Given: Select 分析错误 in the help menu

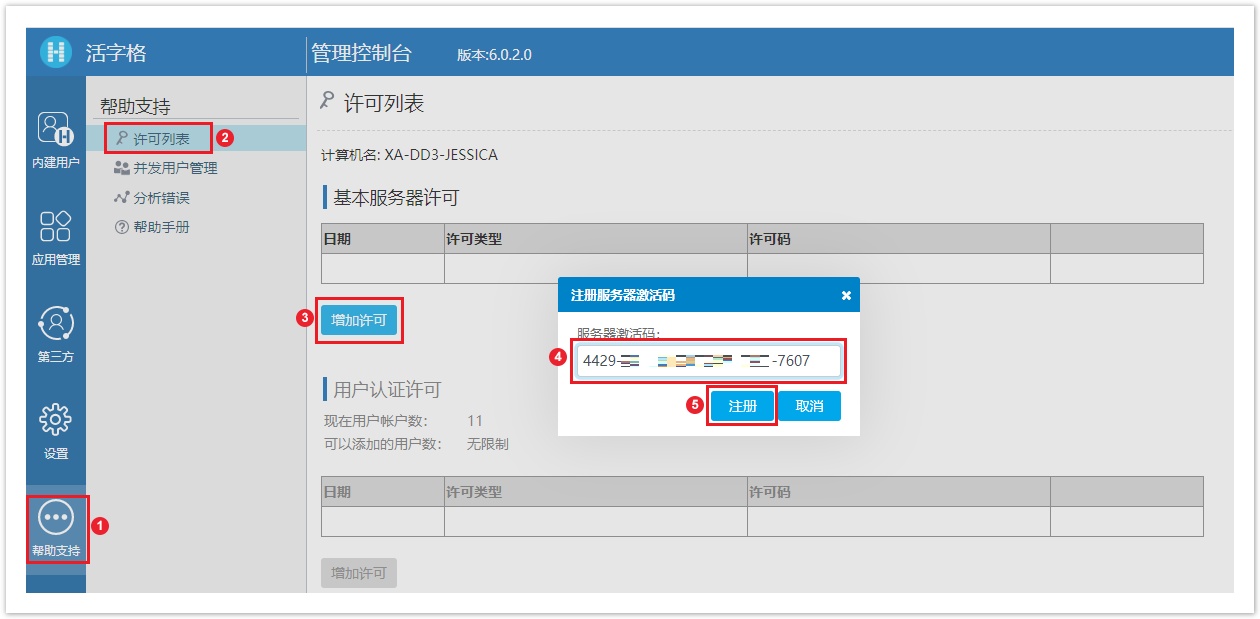Looking at the screenshot, I should [x=152, y=198].
